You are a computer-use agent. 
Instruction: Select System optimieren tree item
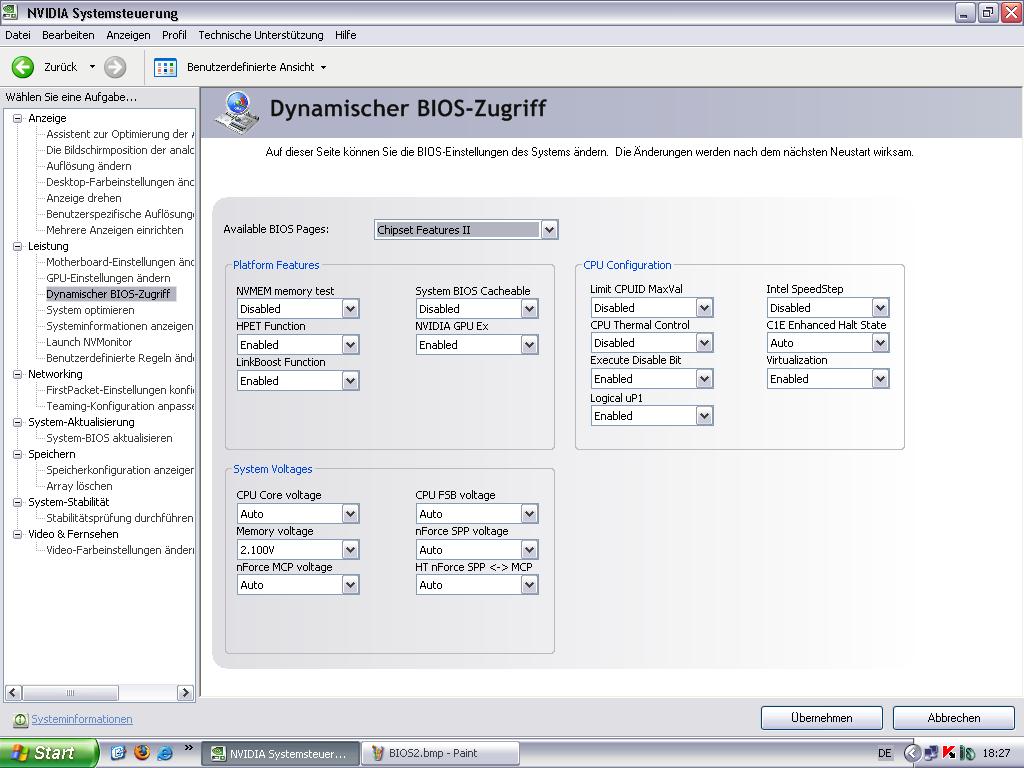[x=90, y=310]
